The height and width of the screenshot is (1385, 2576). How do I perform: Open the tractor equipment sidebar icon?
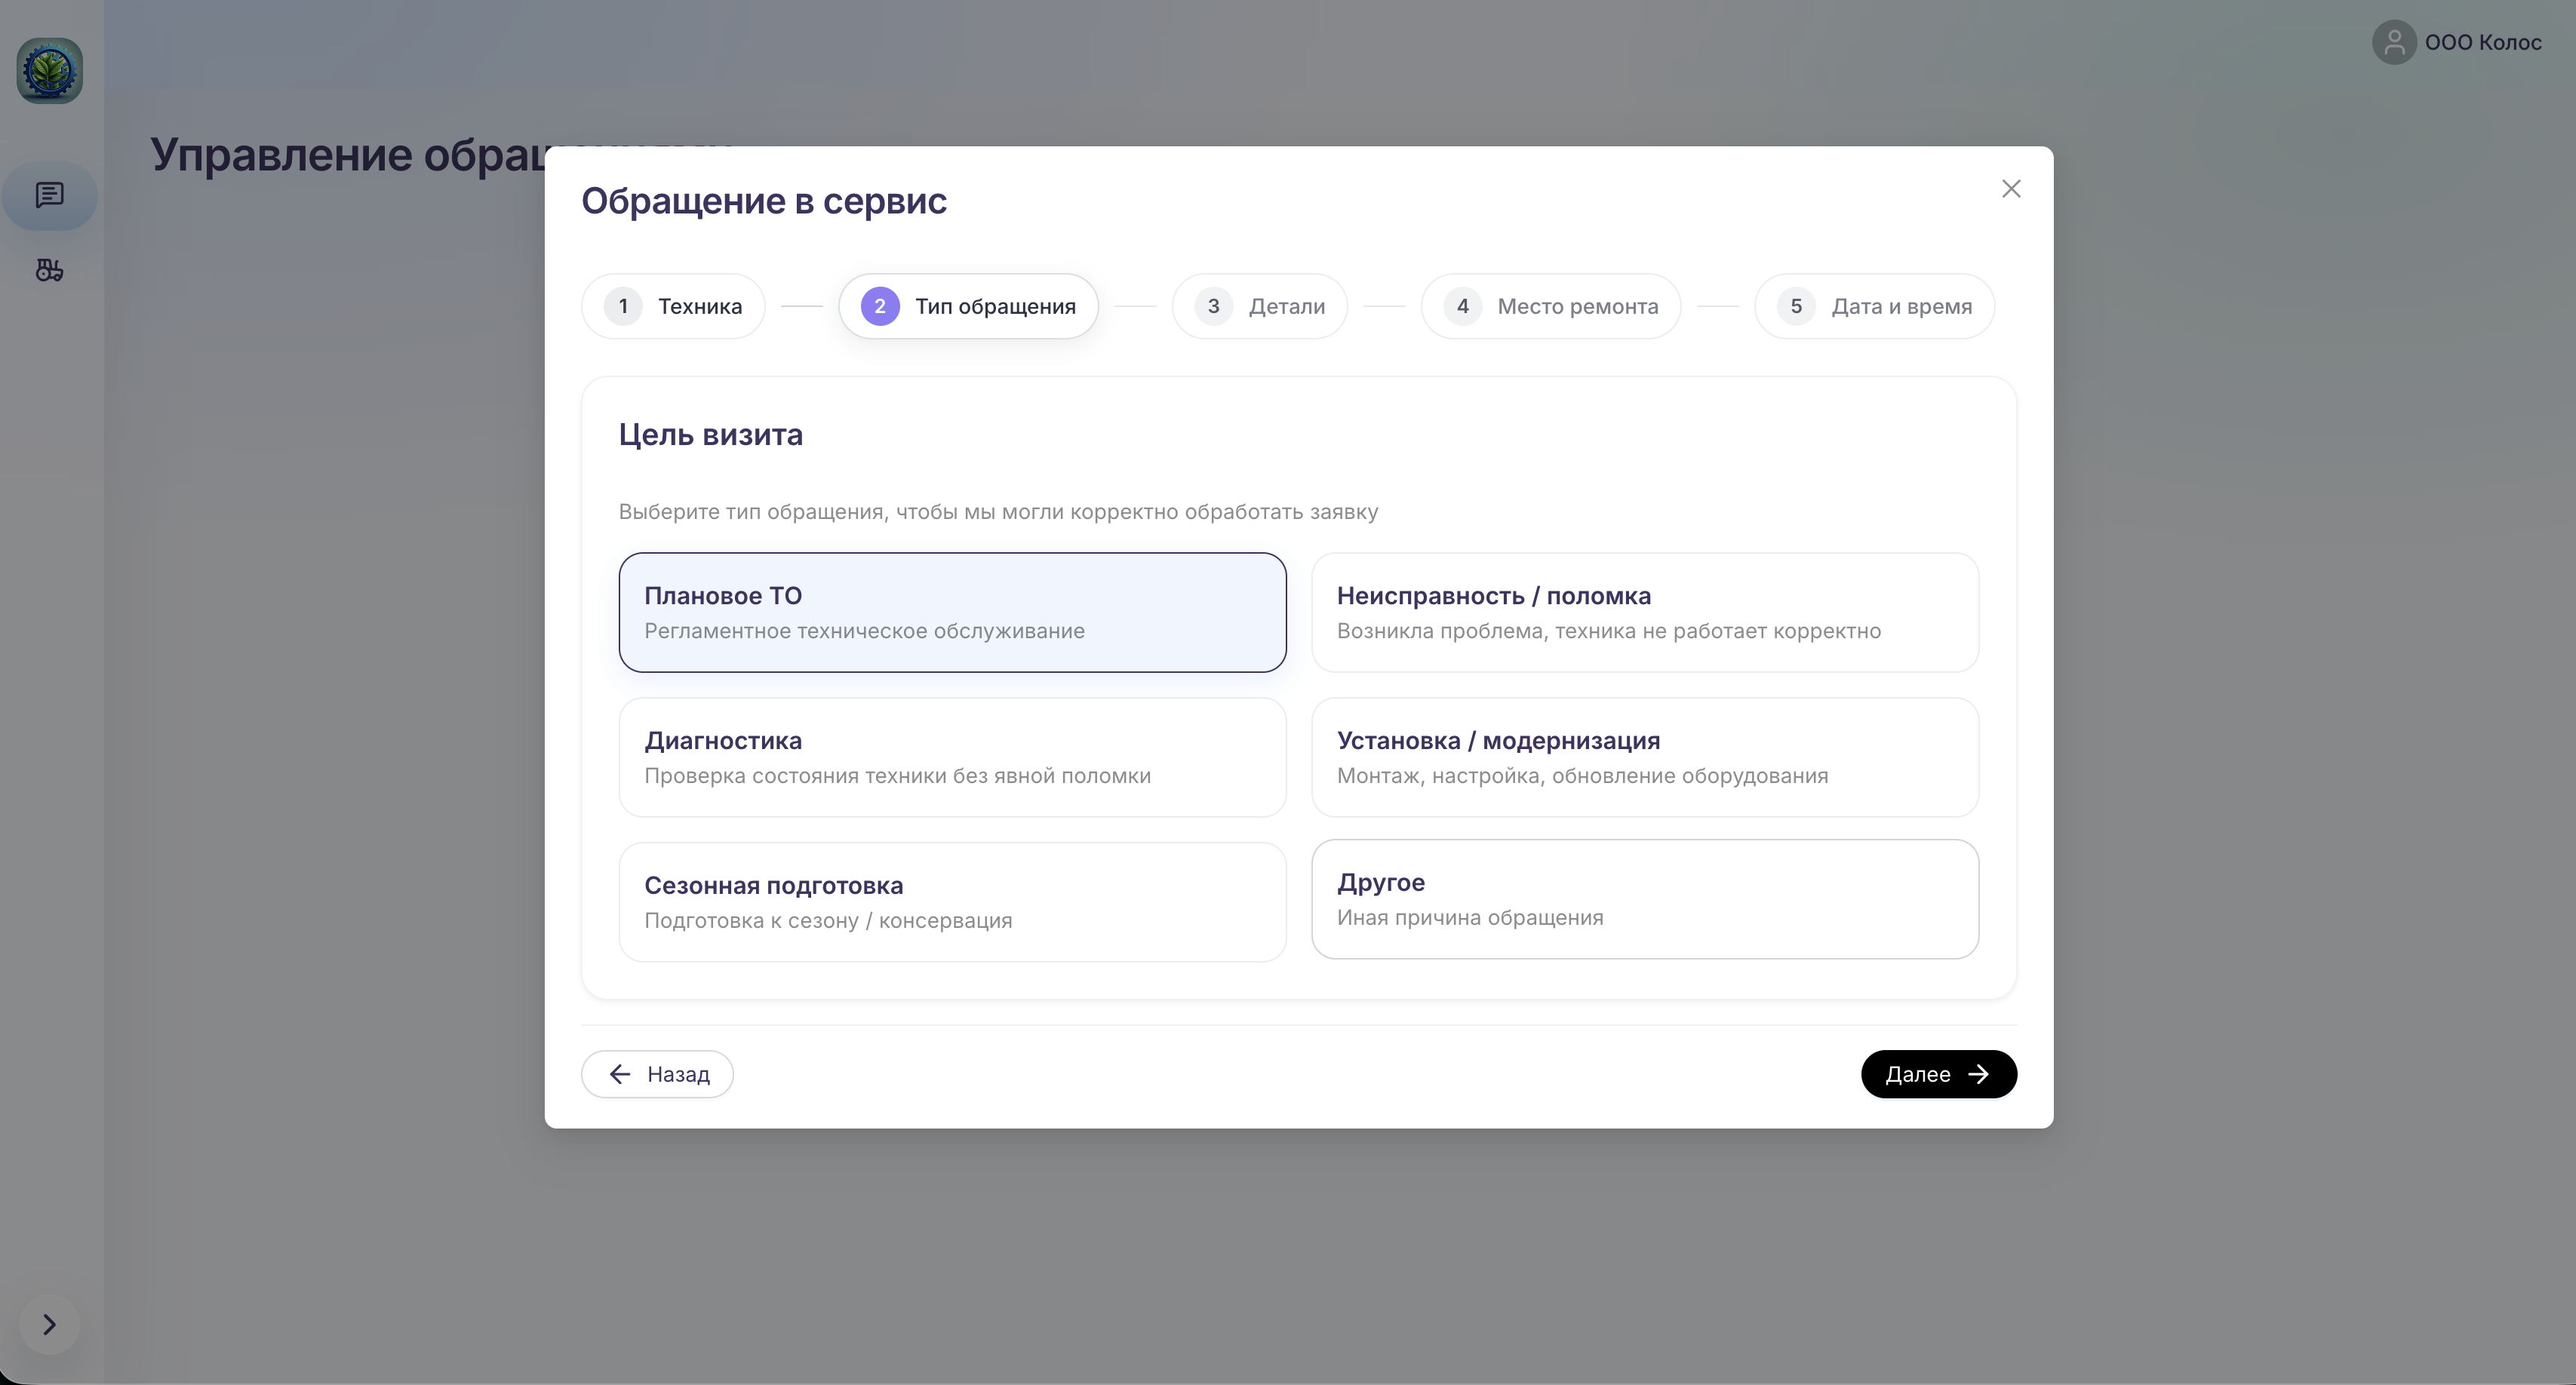[50, 270]
